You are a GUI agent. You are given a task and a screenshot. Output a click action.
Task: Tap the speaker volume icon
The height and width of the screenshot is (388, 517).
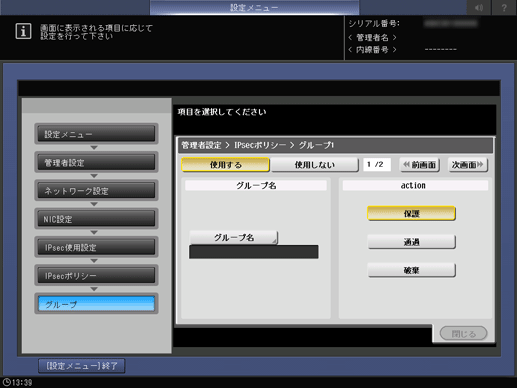pyautogui.click(x=479, y=7)
